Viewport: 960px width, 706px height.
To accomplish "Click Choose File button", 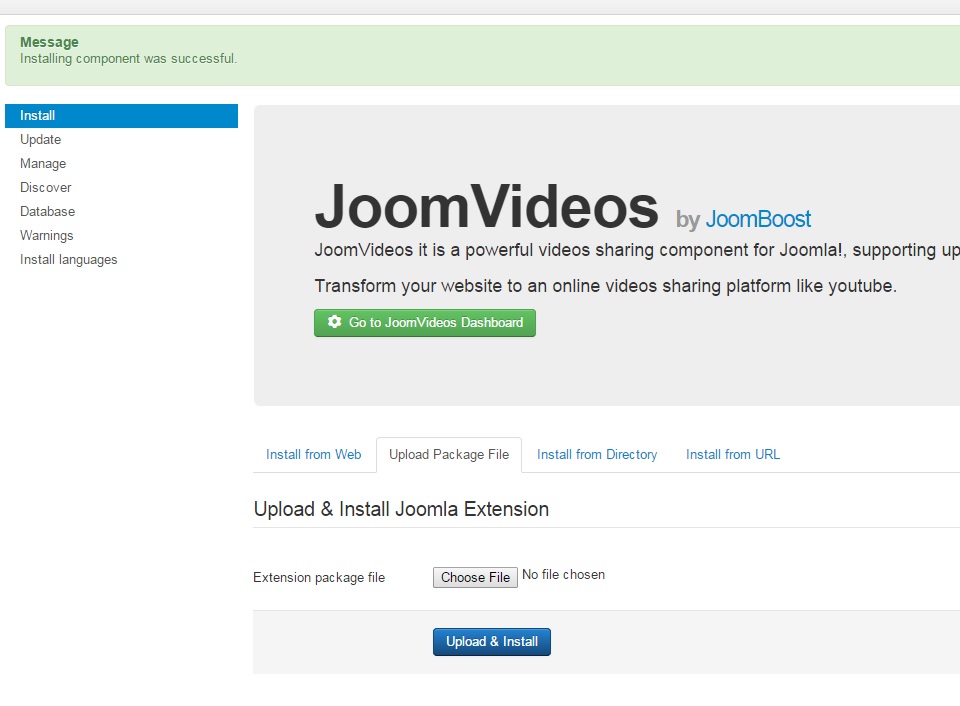I will click(x=475, y=577).
